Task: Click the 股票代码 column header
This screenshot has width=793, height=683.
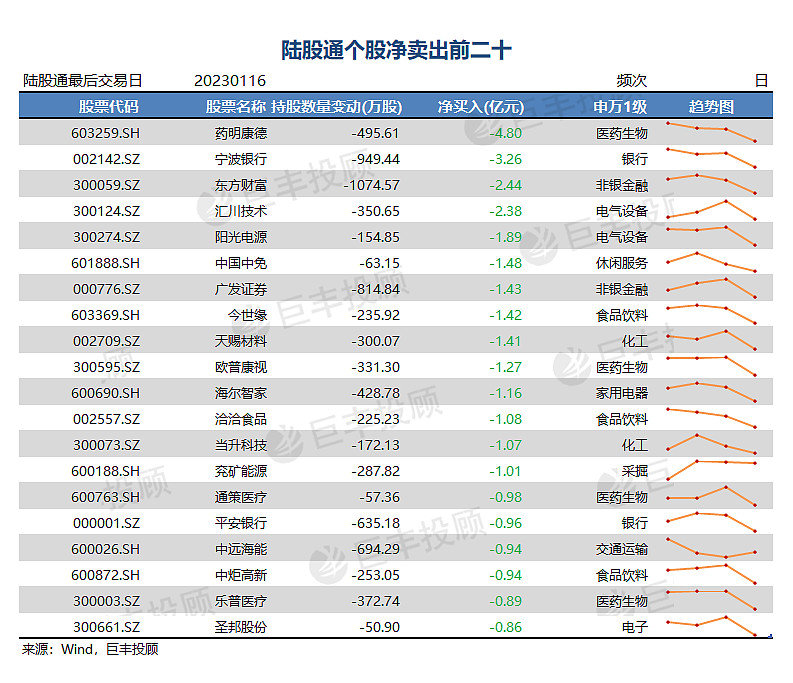Action: tap(109, 107)
